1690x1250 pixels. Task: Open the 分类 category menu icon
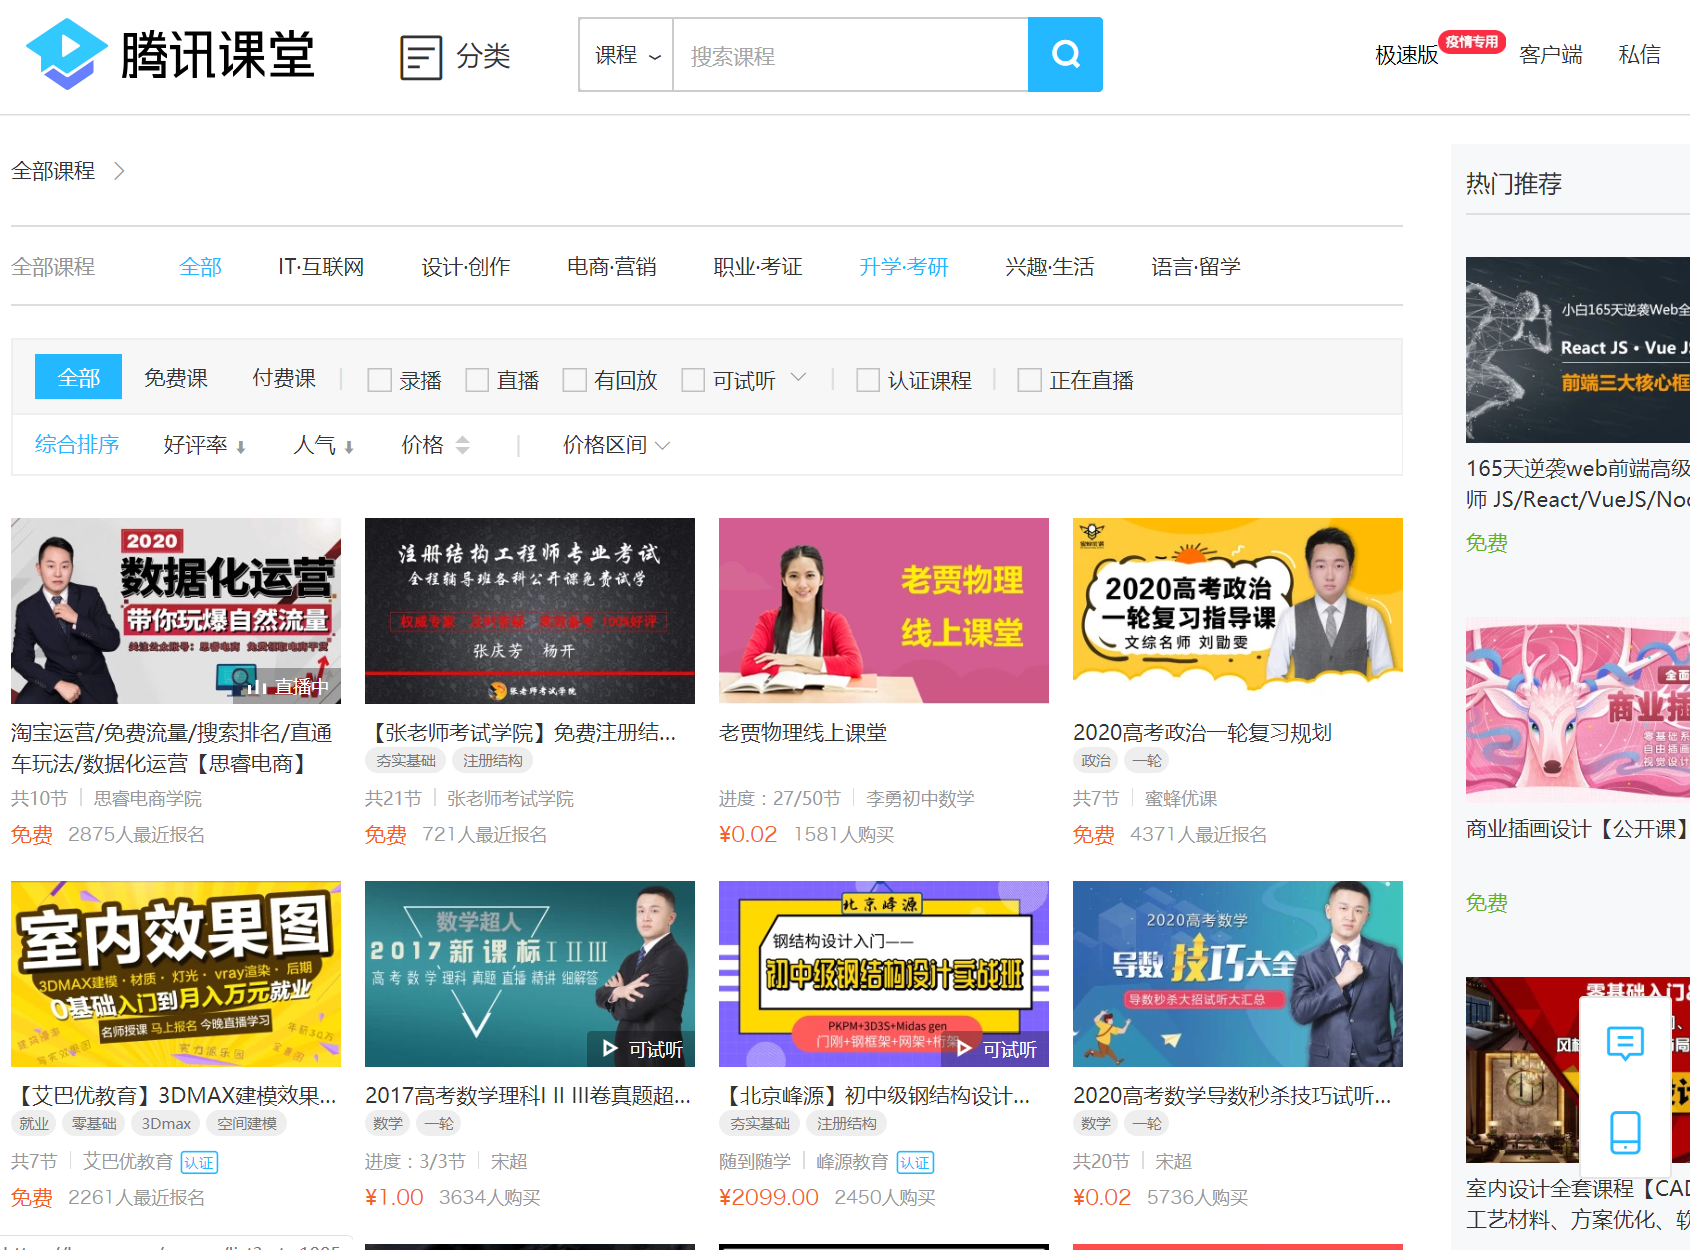tap(421, 57)
